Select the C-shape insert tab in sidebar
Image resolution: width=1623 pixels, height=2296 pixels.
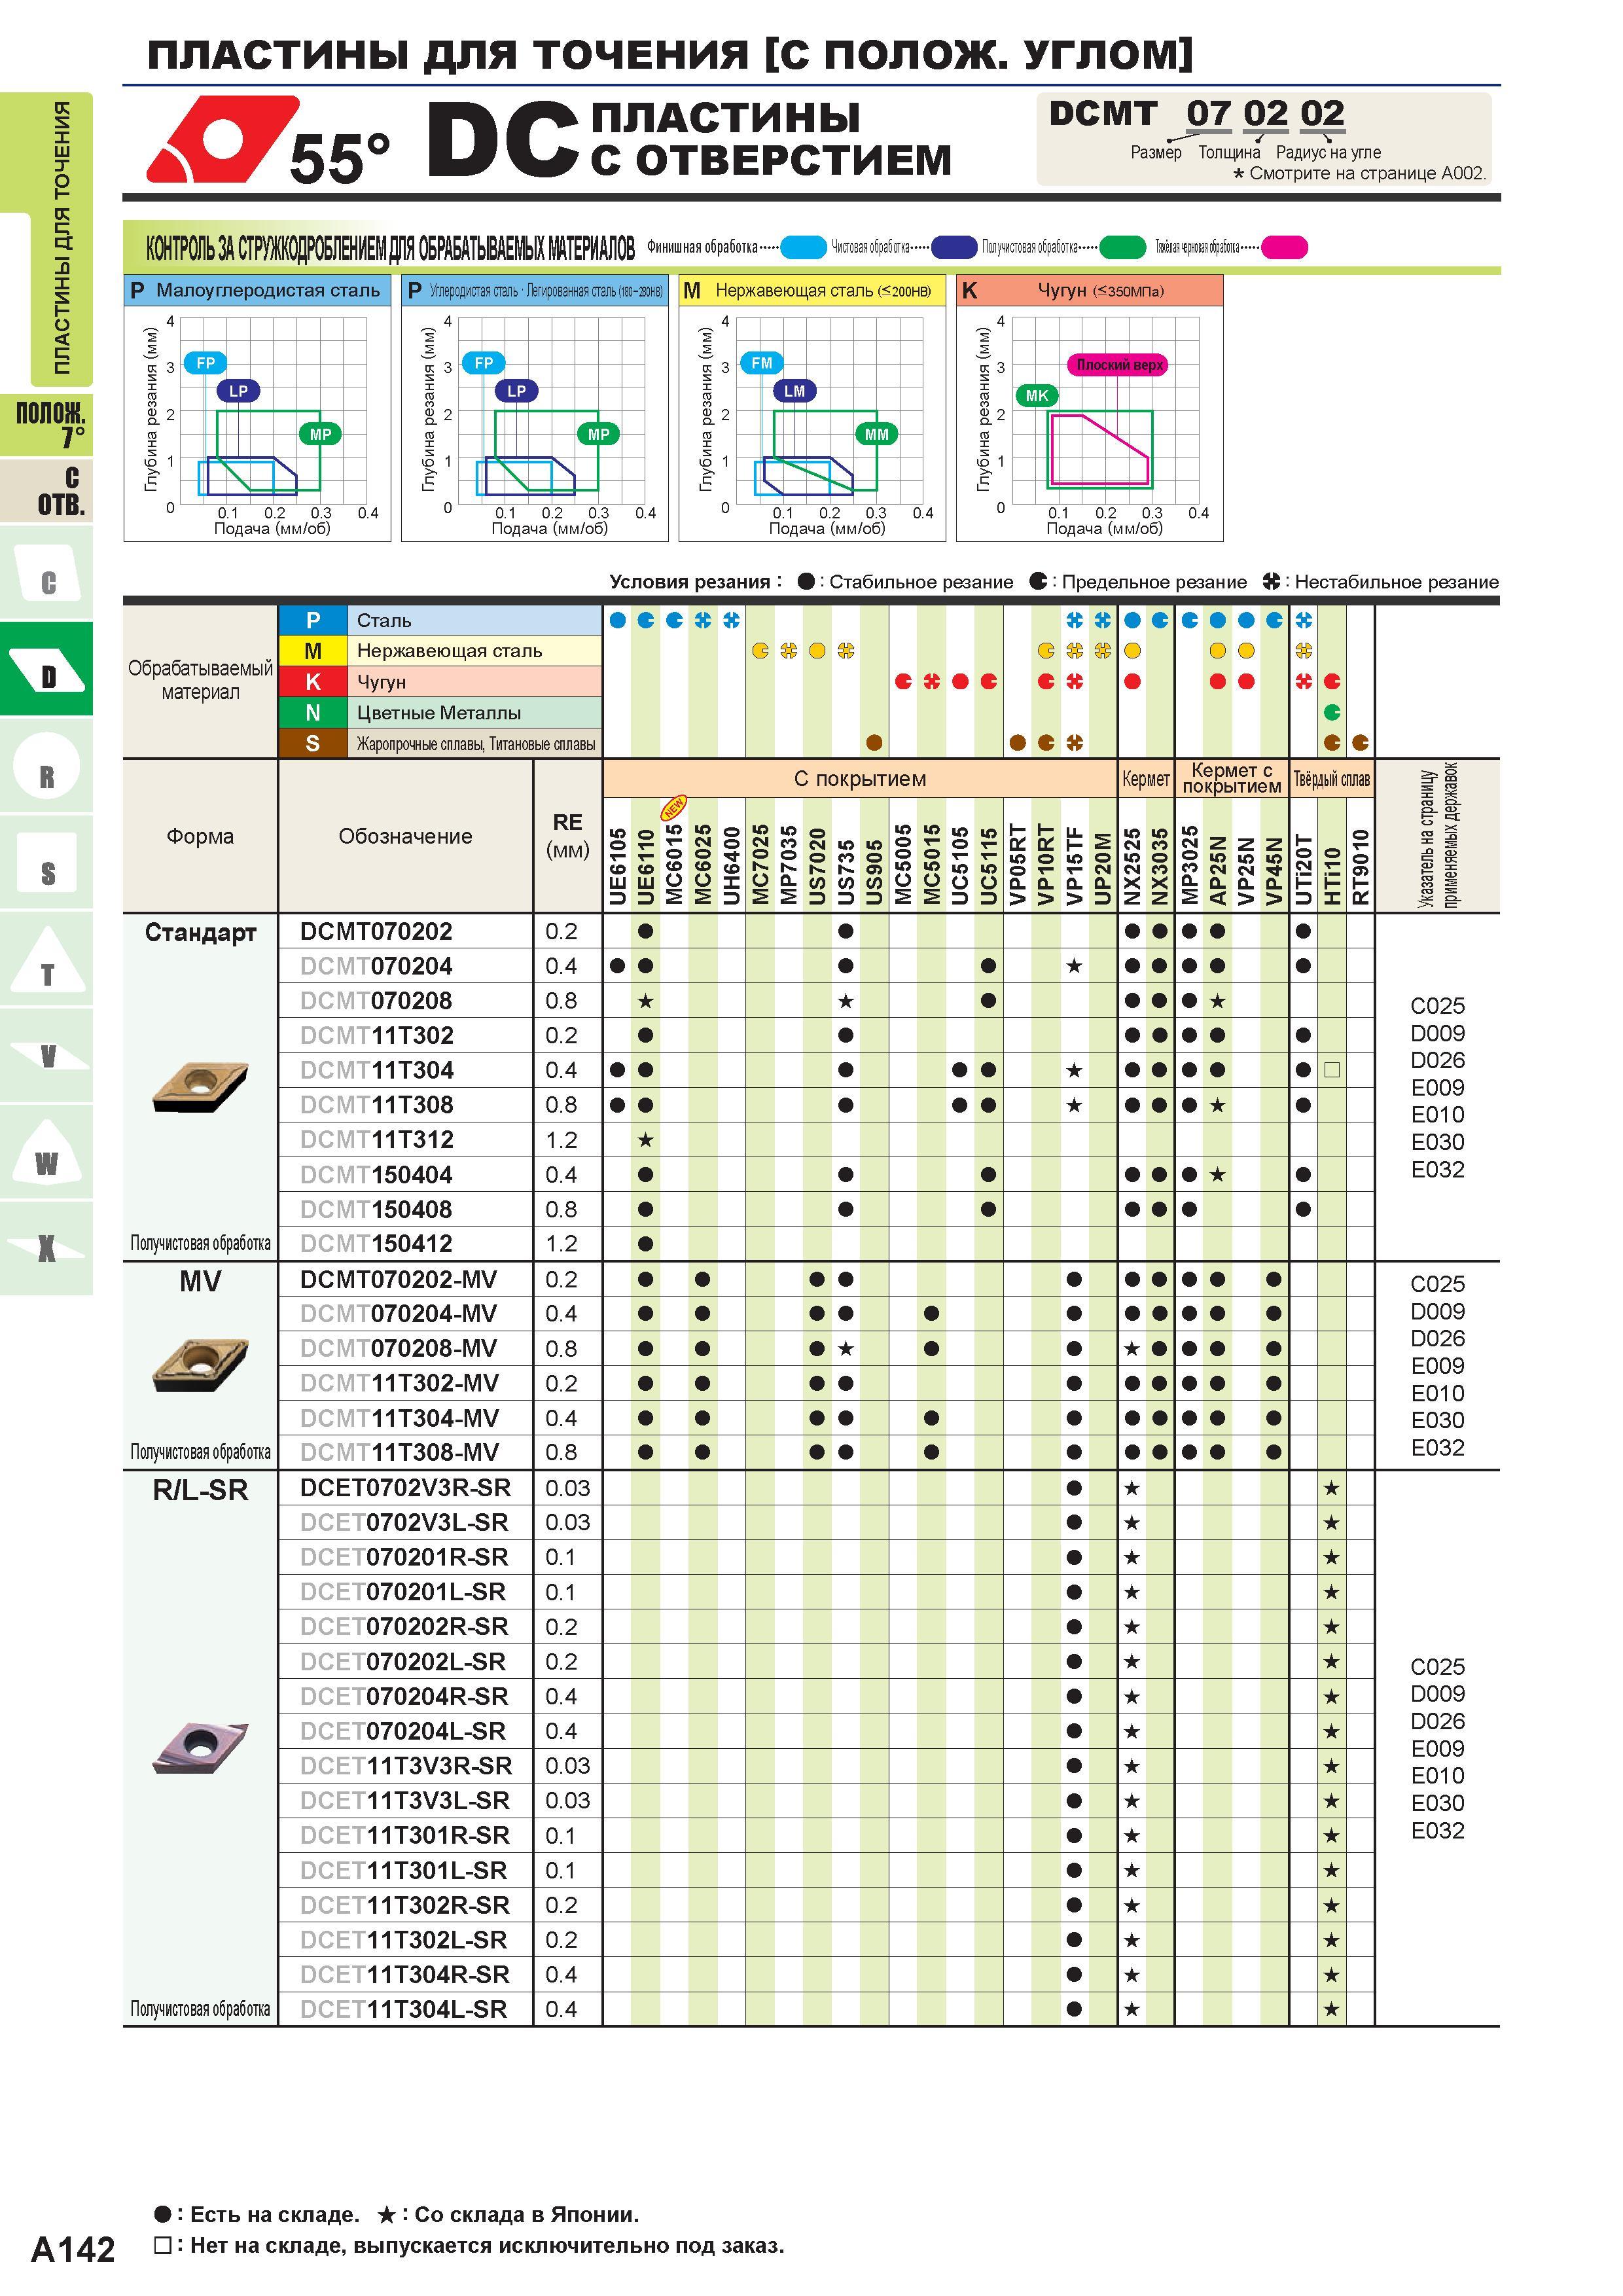pos(47,573)
